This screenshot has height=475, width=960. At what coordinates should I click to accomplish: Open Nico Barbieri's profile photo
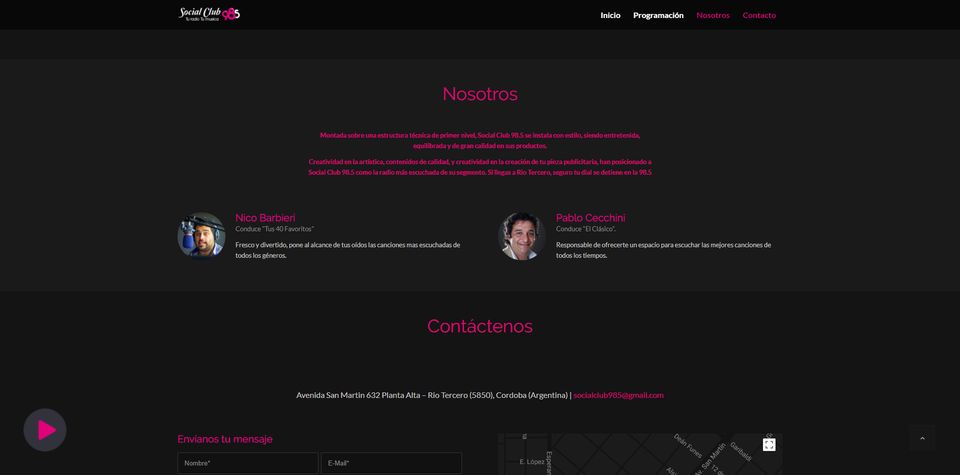(x=201, y=236)
